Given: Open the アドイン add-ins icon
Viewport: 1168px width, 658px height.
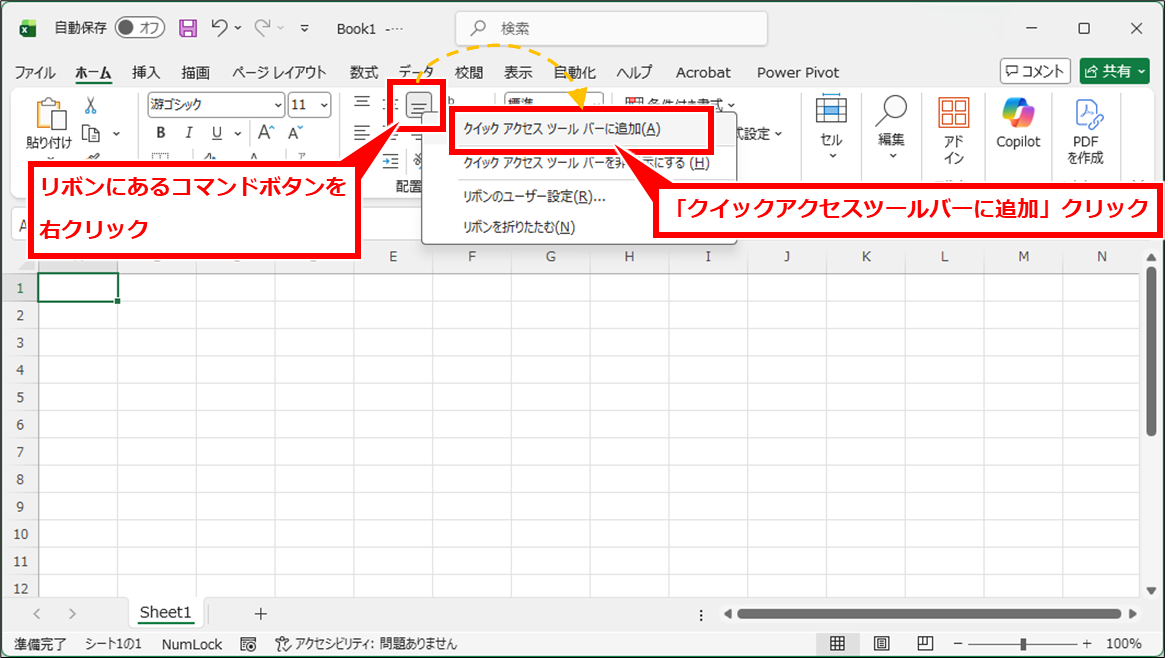Looking at the screenshot, I should pos(953,130).
